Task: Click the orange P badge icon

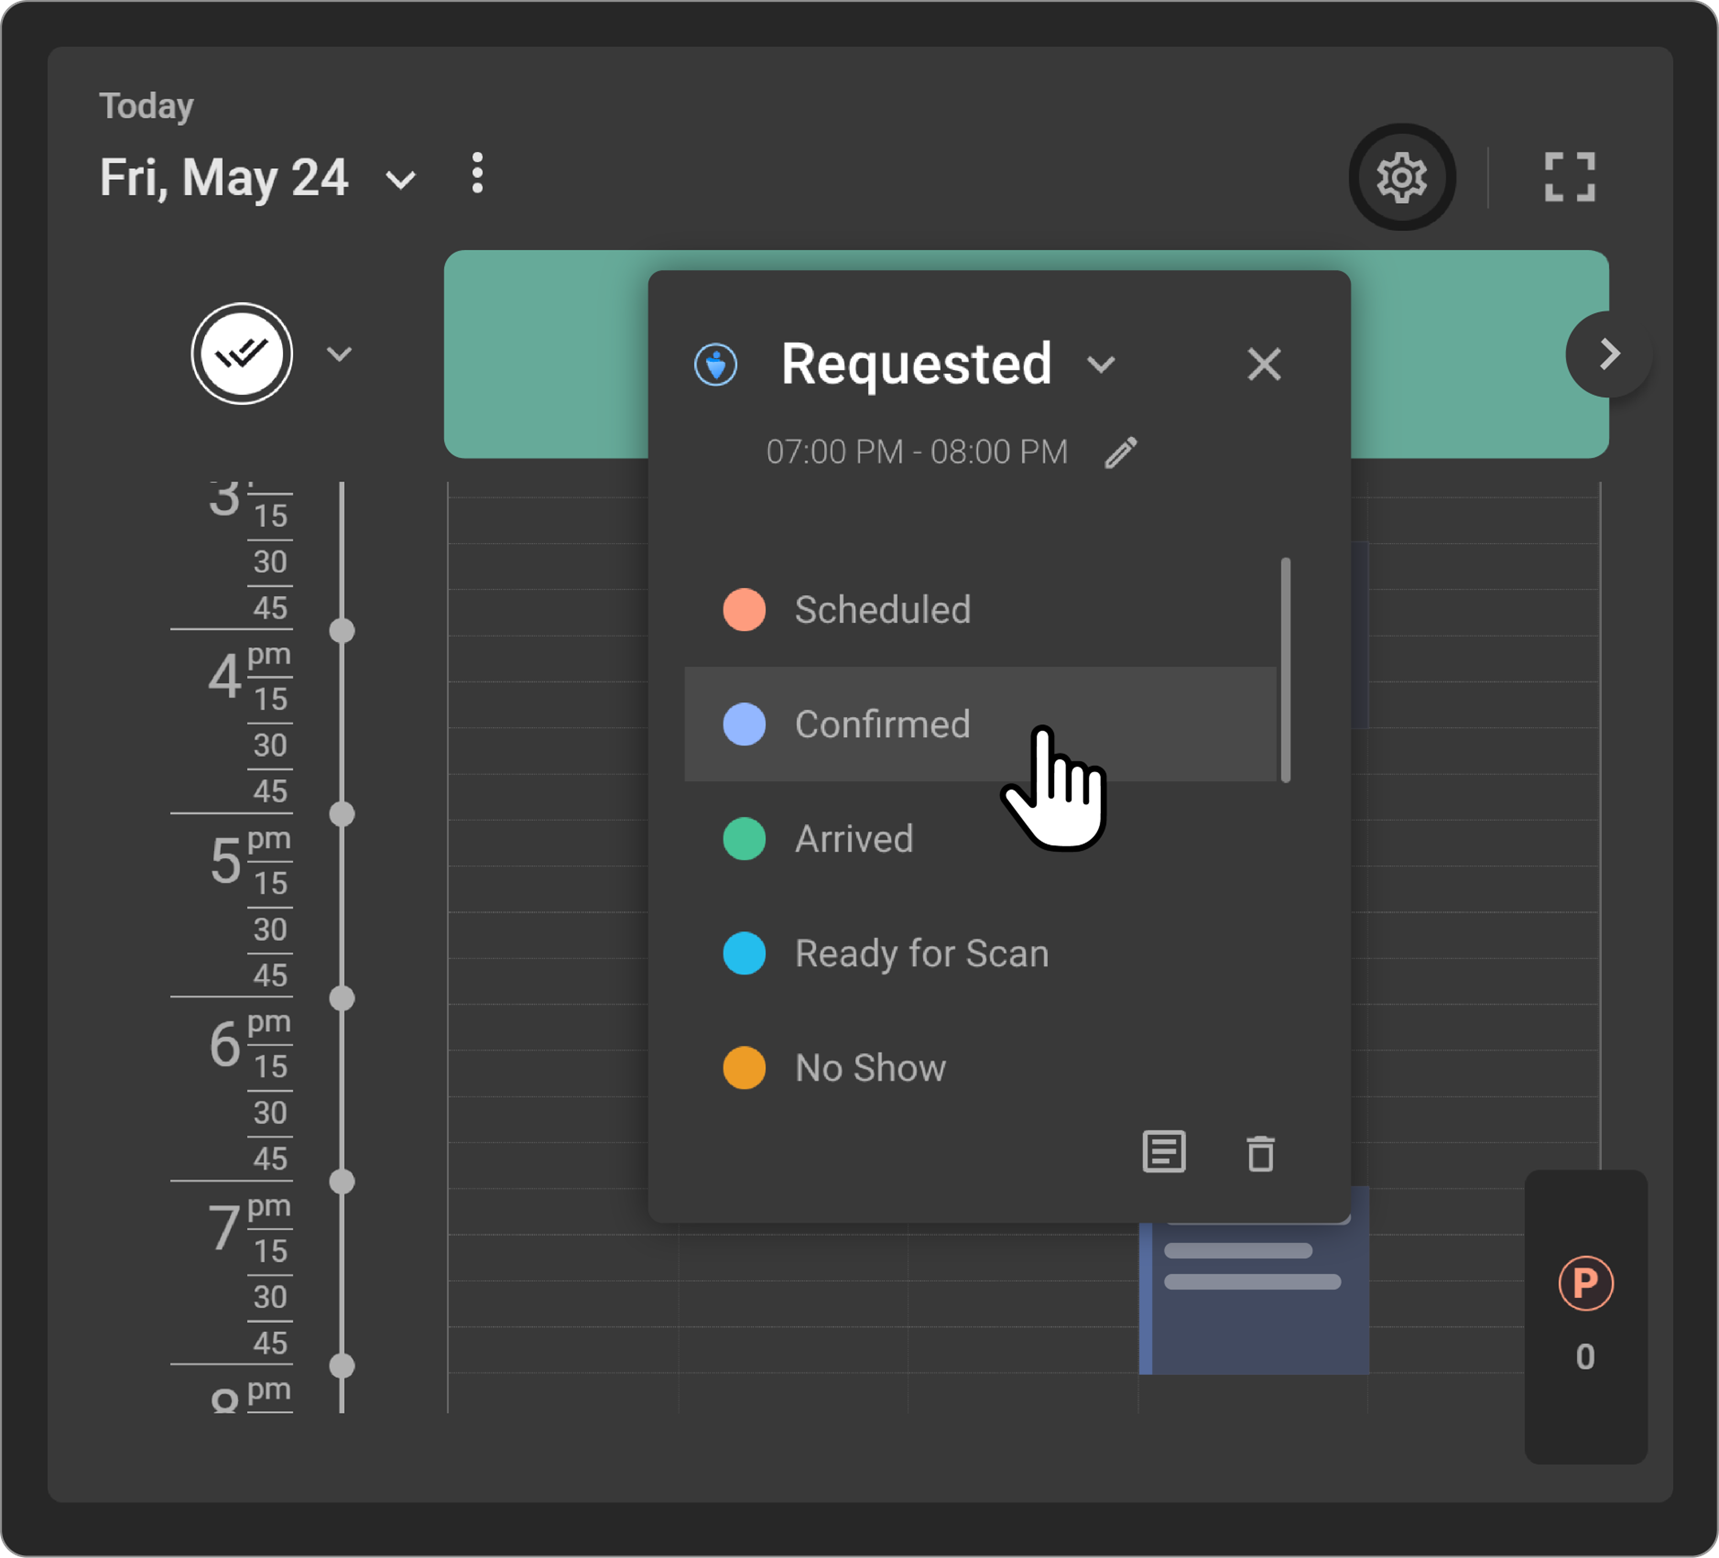Action: (1585, 1283)
